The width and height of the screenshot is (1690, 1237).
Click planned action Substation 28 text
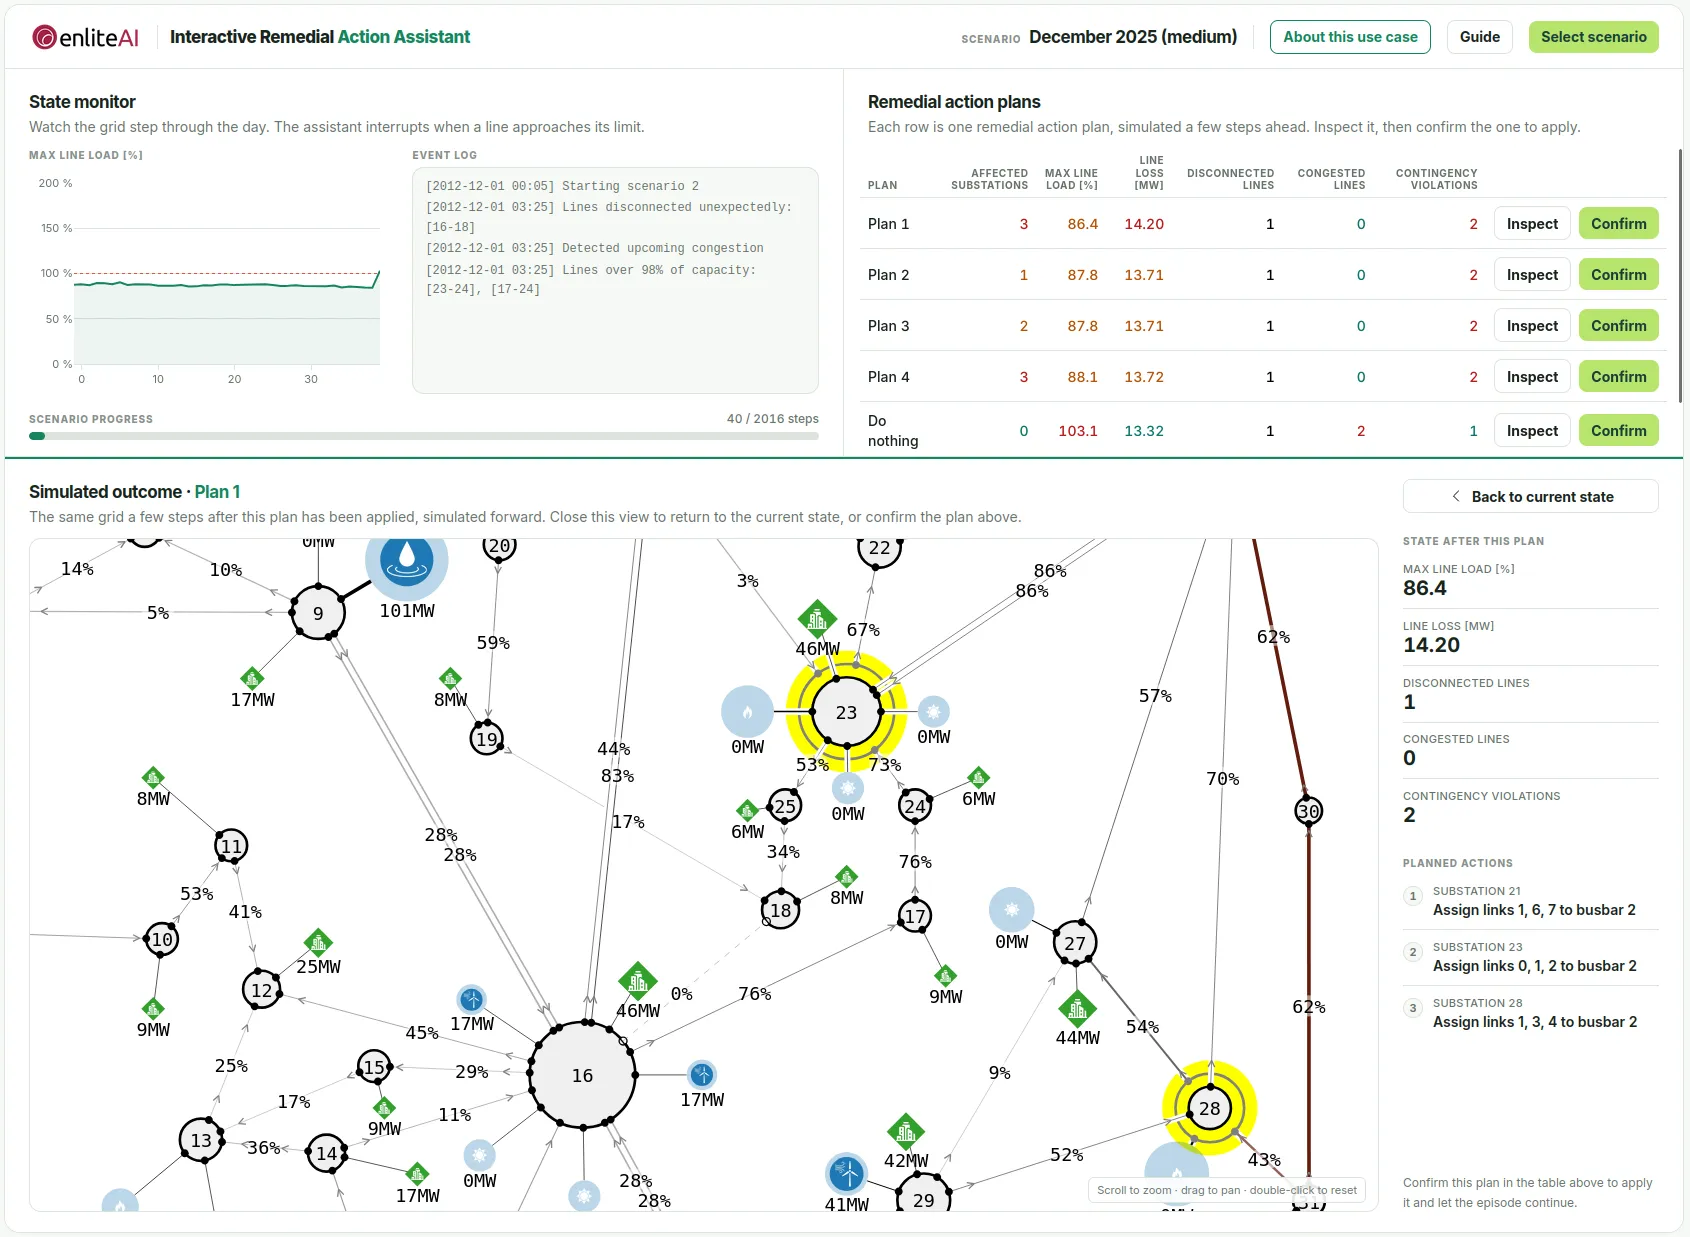tap(1534, 1013)
